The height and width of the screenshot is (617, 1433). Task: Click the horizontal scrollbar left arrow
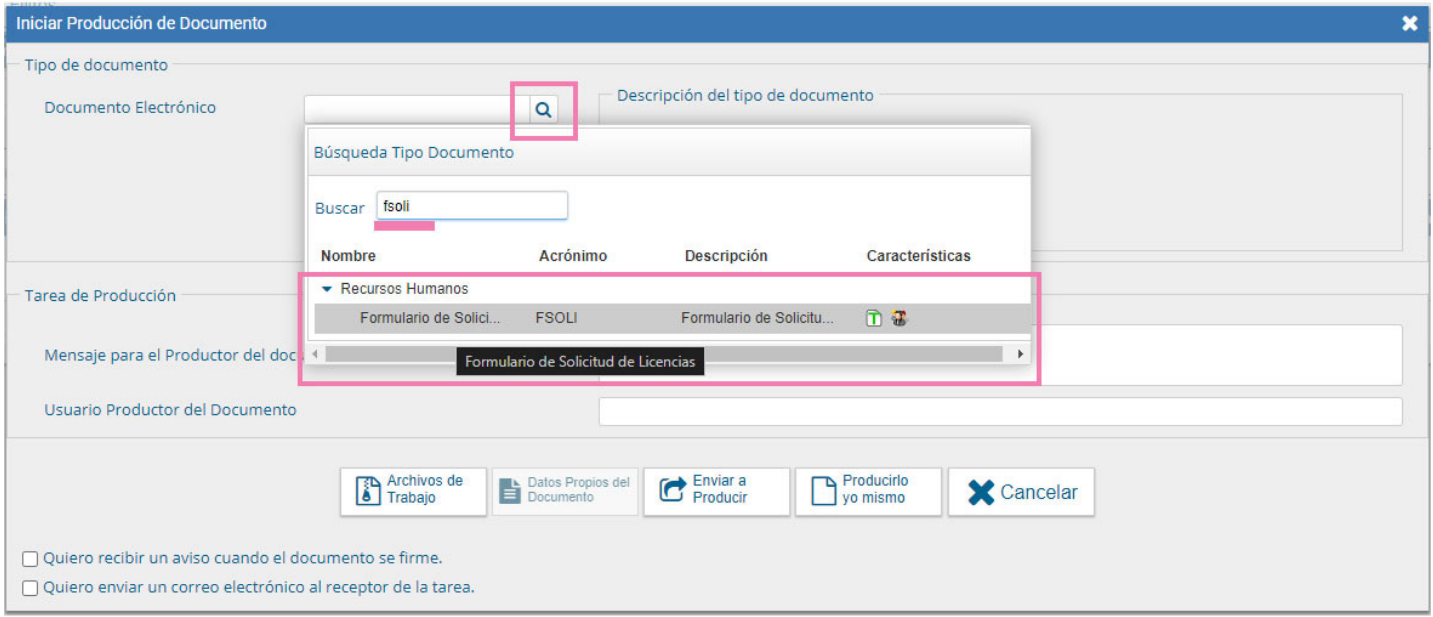click(x=315, y=354)
